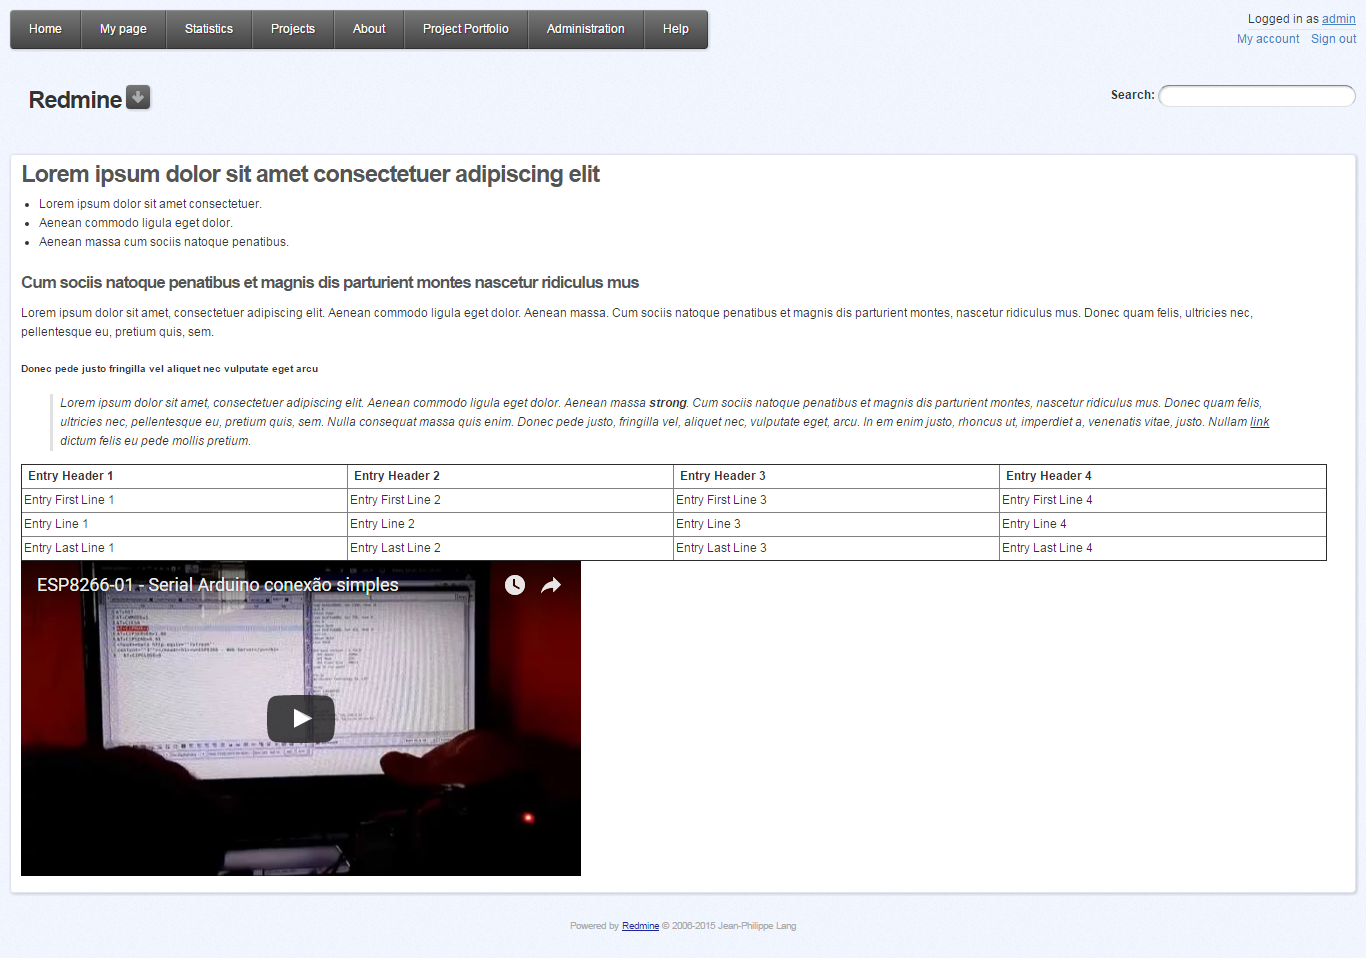Open Project Portfolio in the top menu
The image size is (1366, 958).
coord(466,29)
